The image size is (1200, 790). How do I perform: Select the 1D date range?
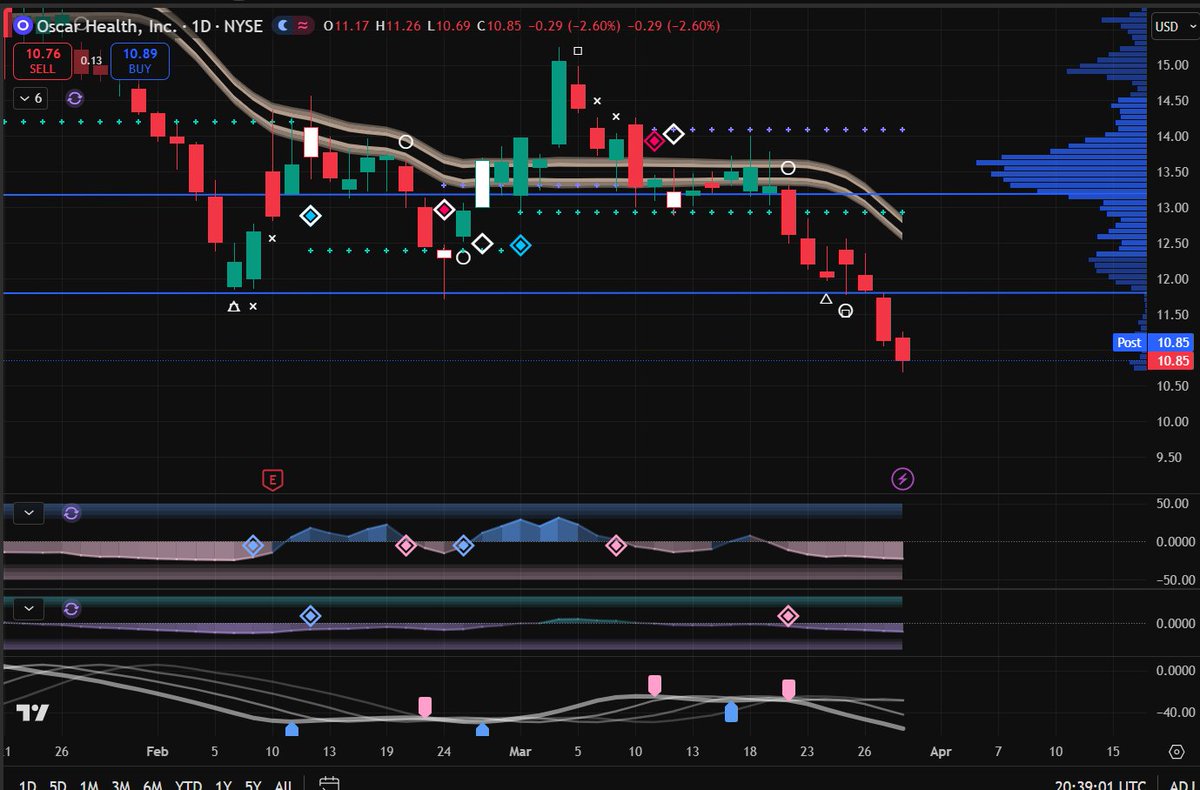tap(29, 785)
